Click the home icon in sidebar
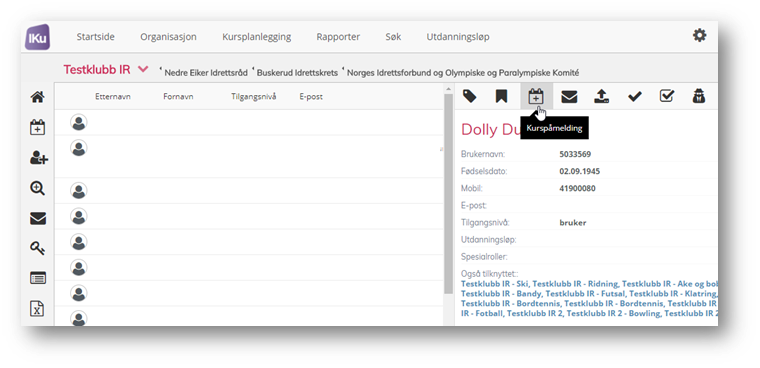 point(37,97)
